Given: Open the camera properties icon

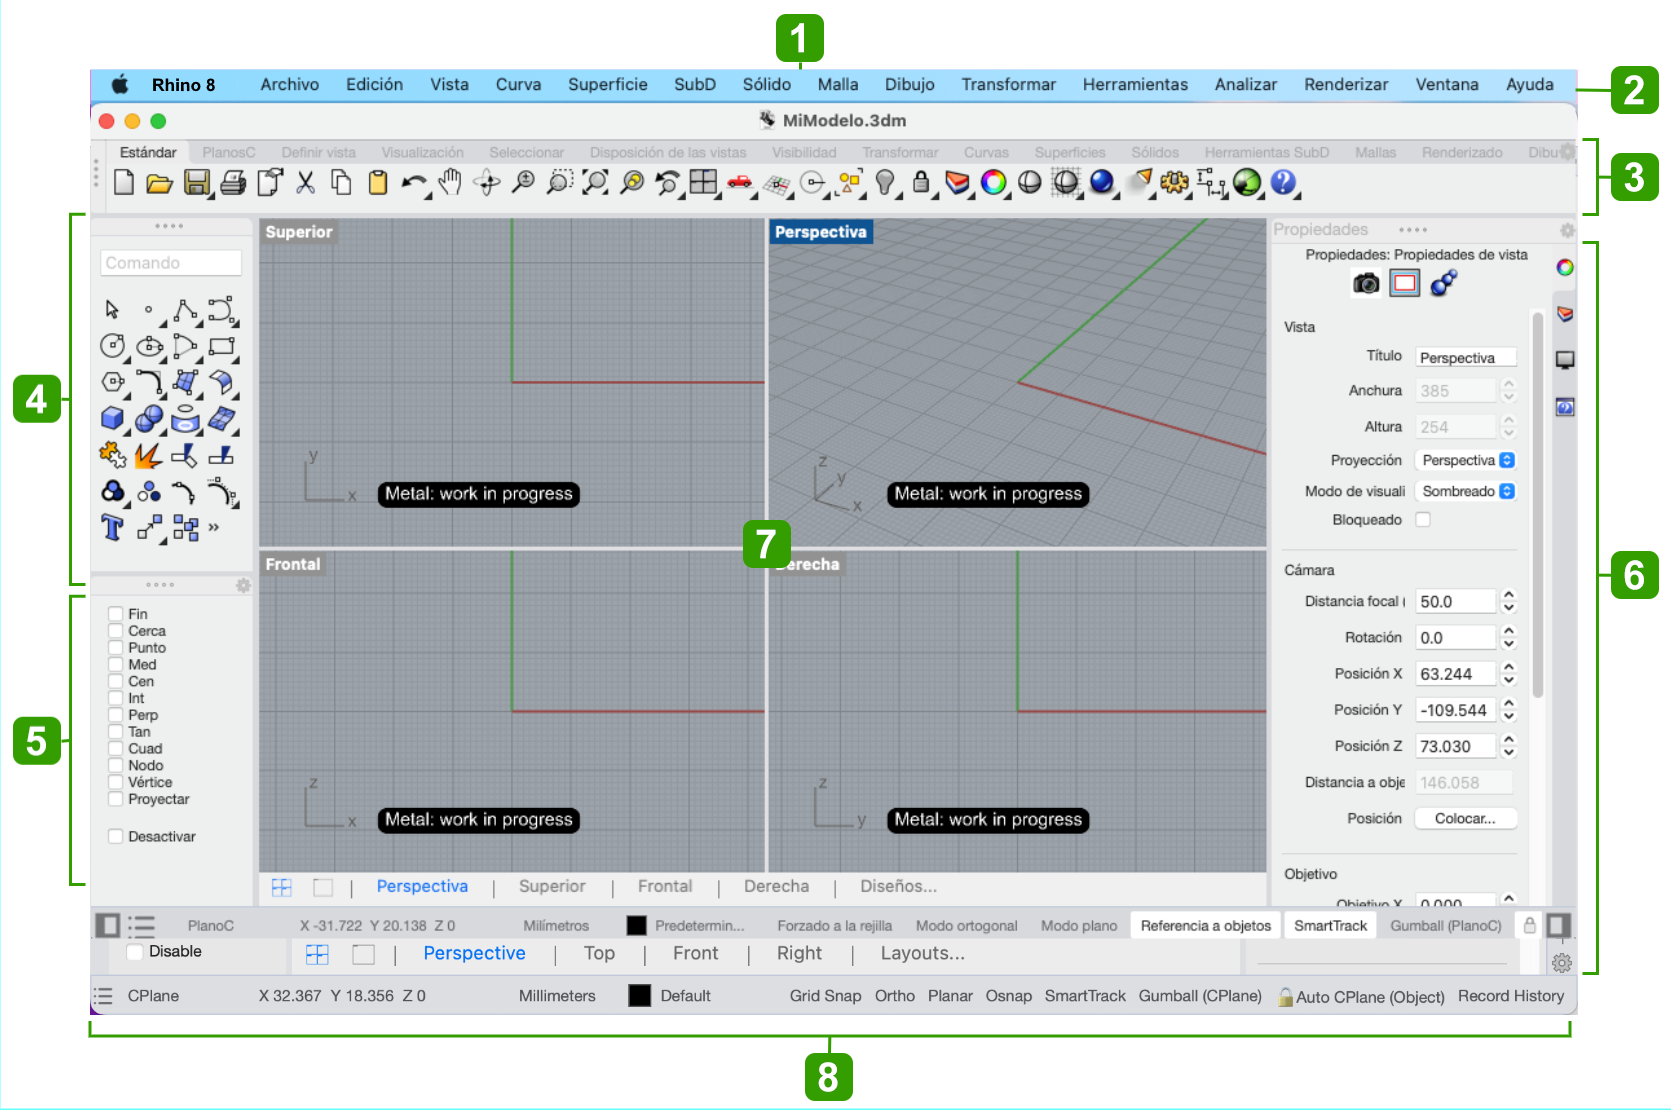Looking at the screenshot, I should click(1366, 284).
